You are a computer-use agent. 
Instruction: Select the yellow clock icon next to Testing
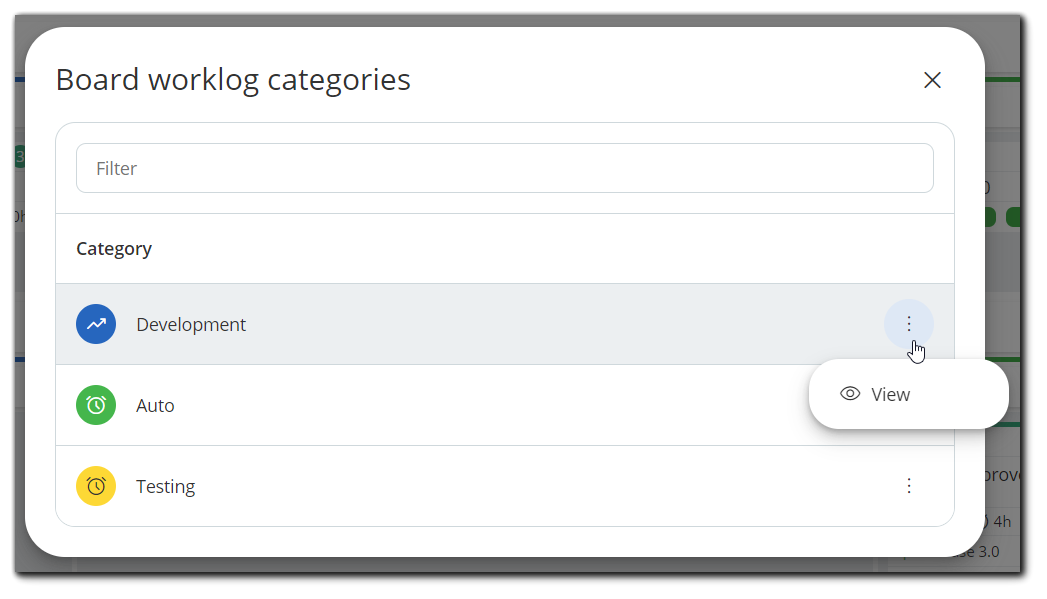click(96, 486)
